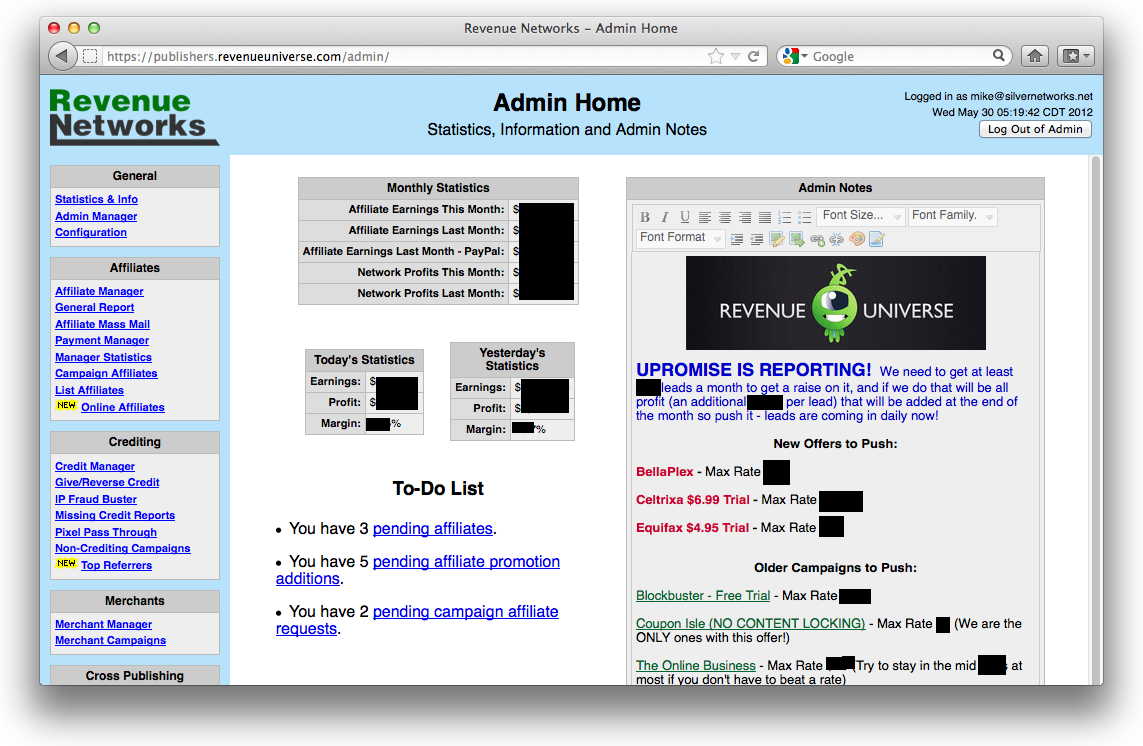
Task: Click 'Equifax $4.95 Trial' offer text
Action: 693,527
